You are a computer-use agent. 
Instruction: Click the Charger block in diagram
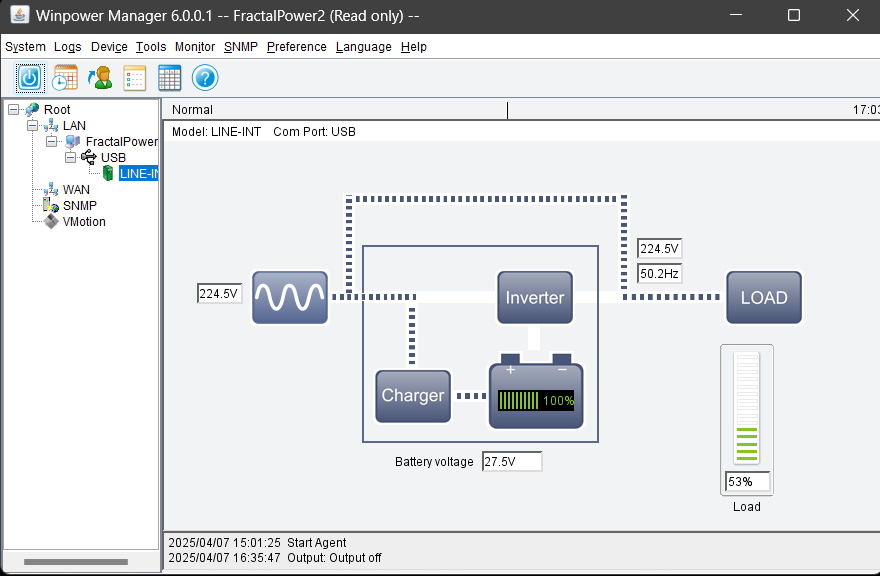(x=413, y=396)
